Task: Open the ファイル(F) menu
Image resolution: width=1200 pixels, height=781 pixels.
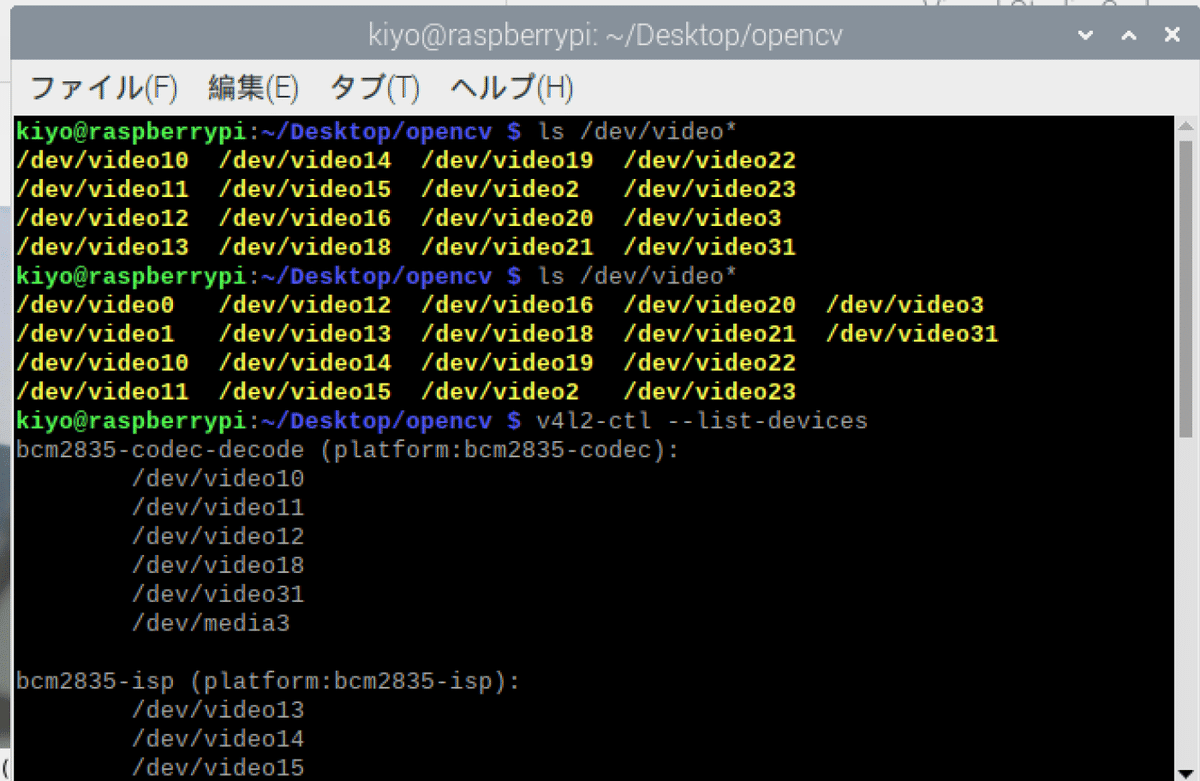Action: pyautogui.click(x=103, y=88)
